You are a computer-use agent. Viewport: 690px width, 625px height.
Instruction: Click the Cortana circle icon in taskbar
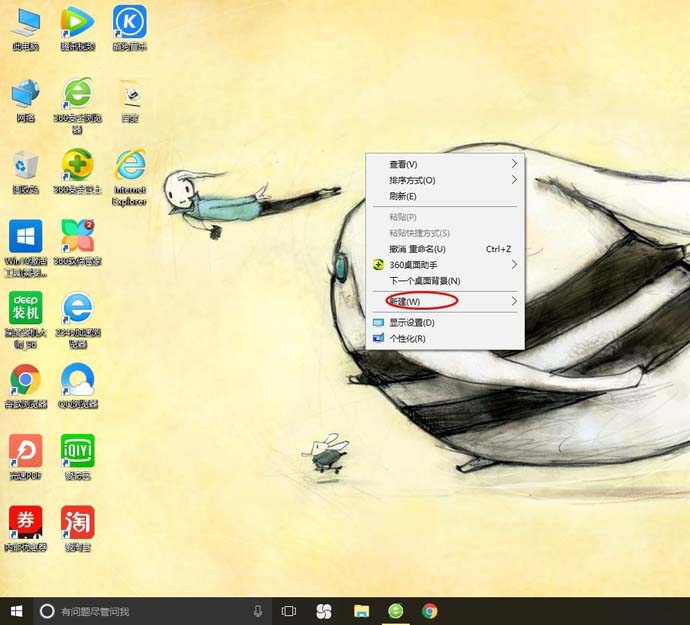47,611
